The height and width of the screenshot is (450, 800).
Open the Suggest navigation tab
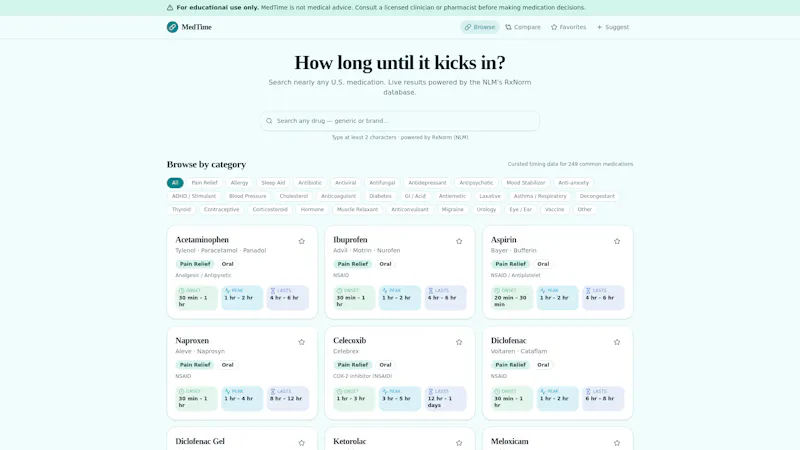[613, 27]
